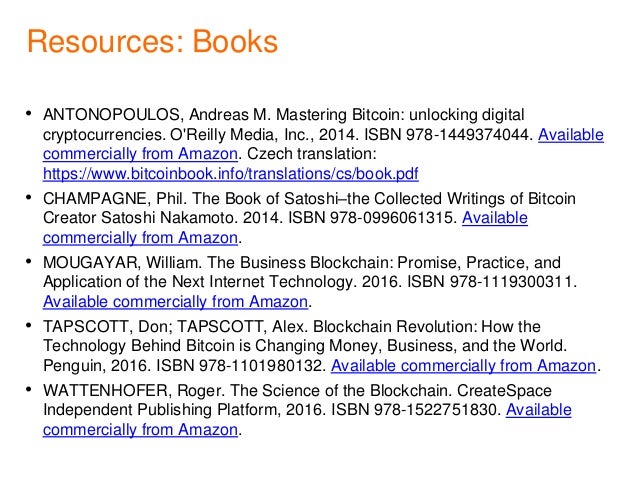Click 'Available' link after ISBN 978-1449374044
The image size is (638, 479).
pos(571,135)
